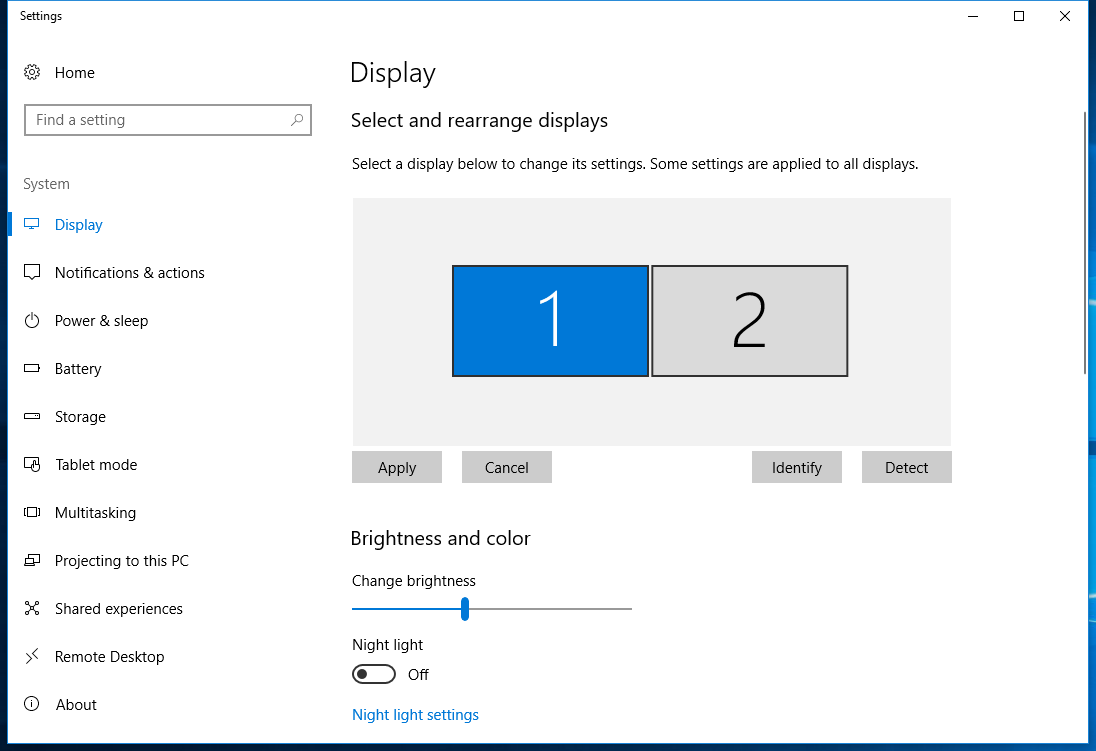Image resolution: width=1096 pixels, height=751 pixels.
Task: Open Notifications & actions settings
Action: pos(129,273)
